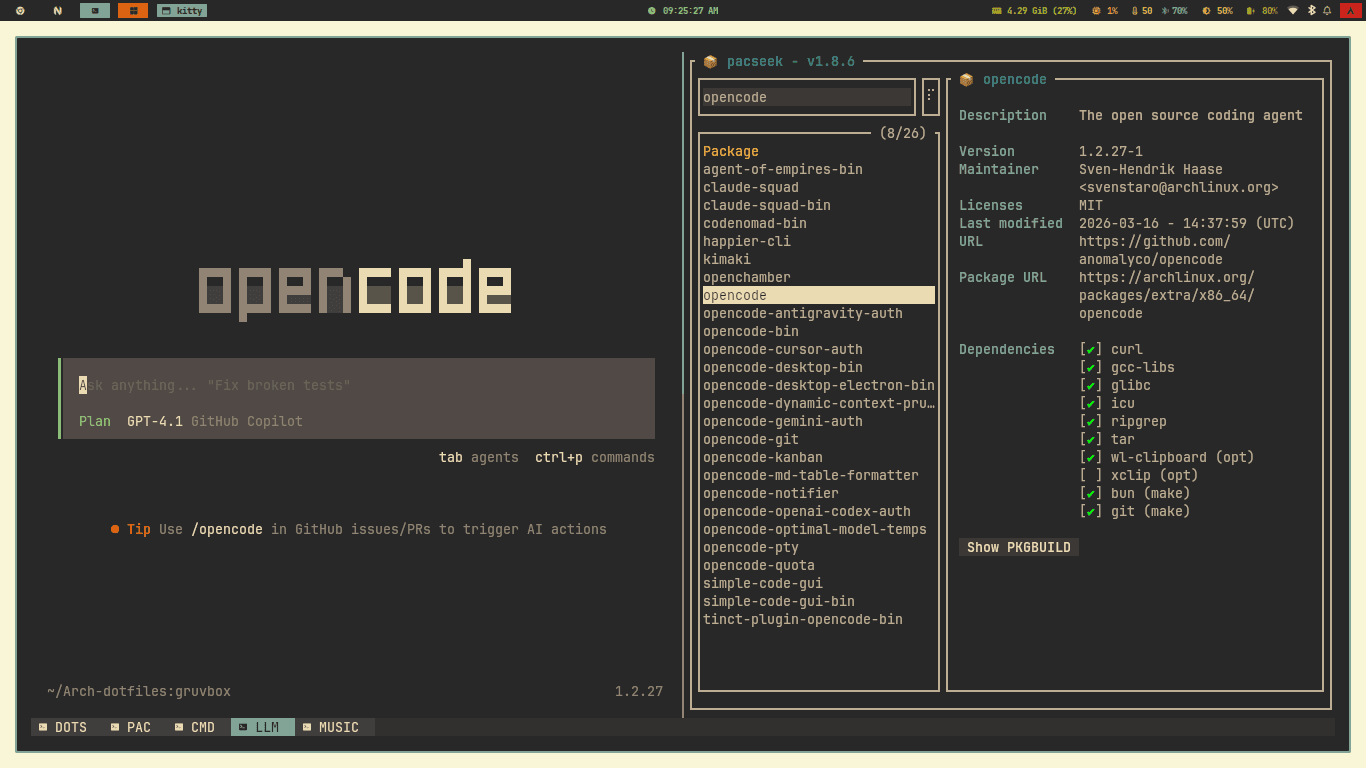The width and height of the screenshot is (1366, 768).
Task: Click the terminal icon on CMD tab
Action: click(179, 727)
